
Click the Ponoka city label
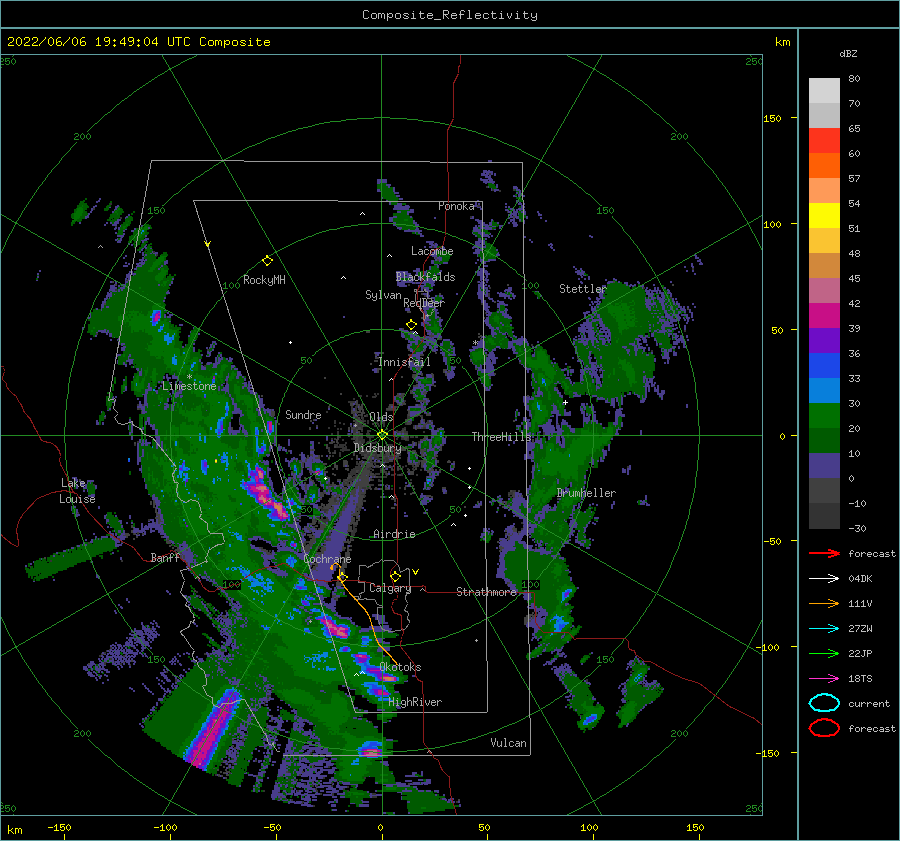456,206
